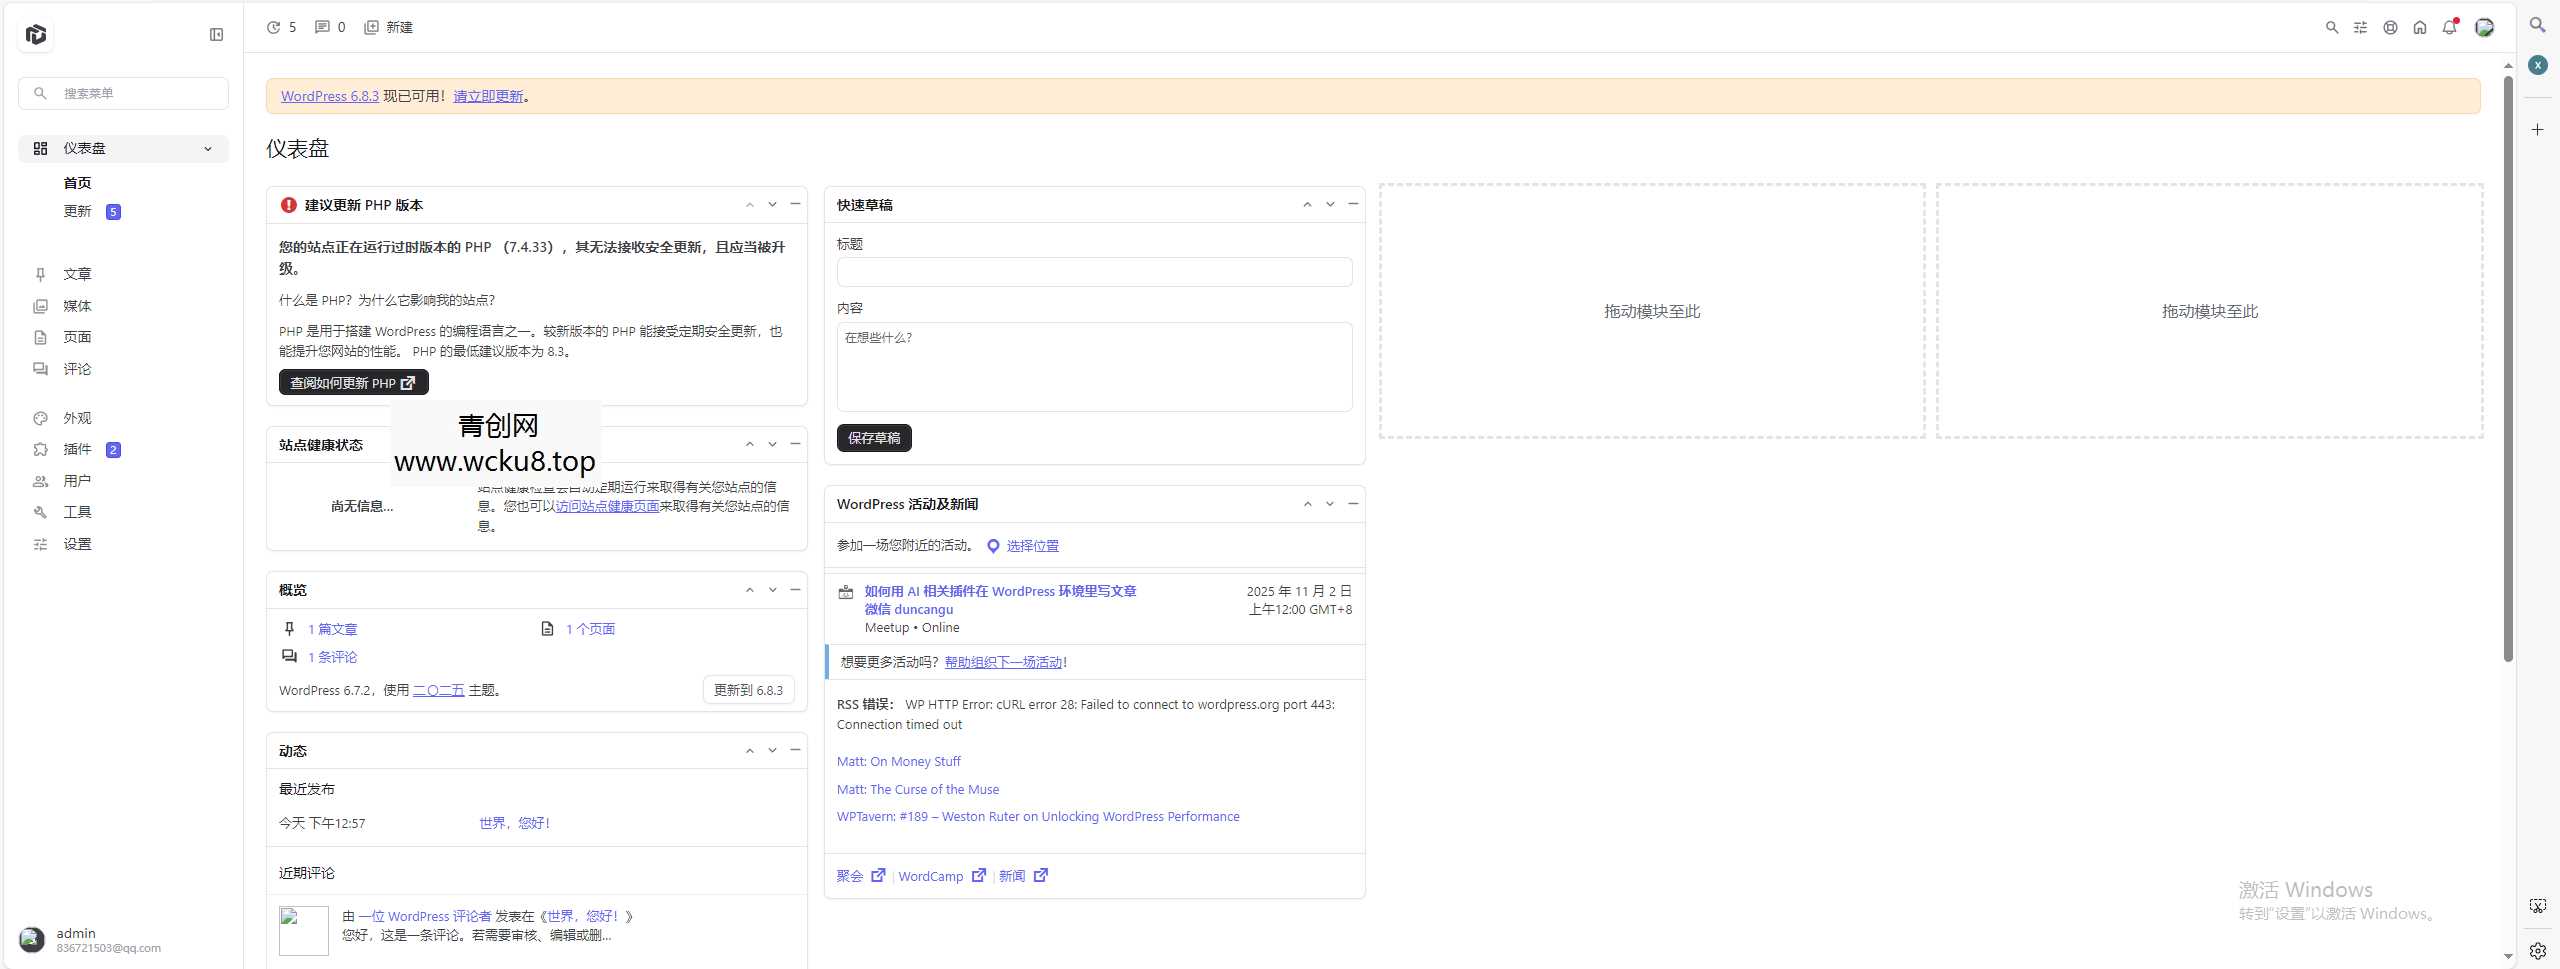Open the search magnifier in the admin bar
This screenshot has width=2560, height=969.
pos(2332,27)
